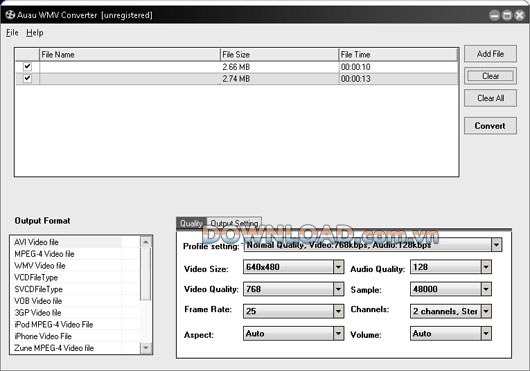Open the Frame Rate dropdown
This screenshot has height=371, width=530.
pos(338,311)
